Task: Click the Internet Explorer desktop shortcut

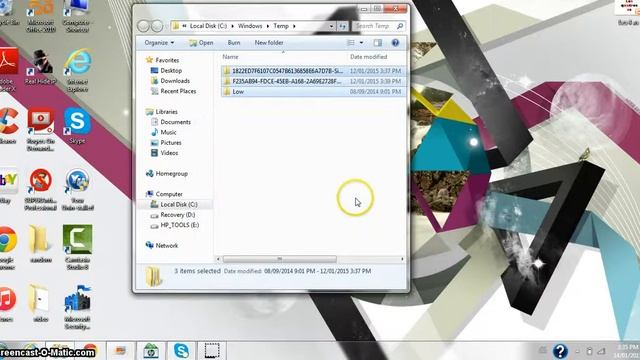Action: (78, 70)
